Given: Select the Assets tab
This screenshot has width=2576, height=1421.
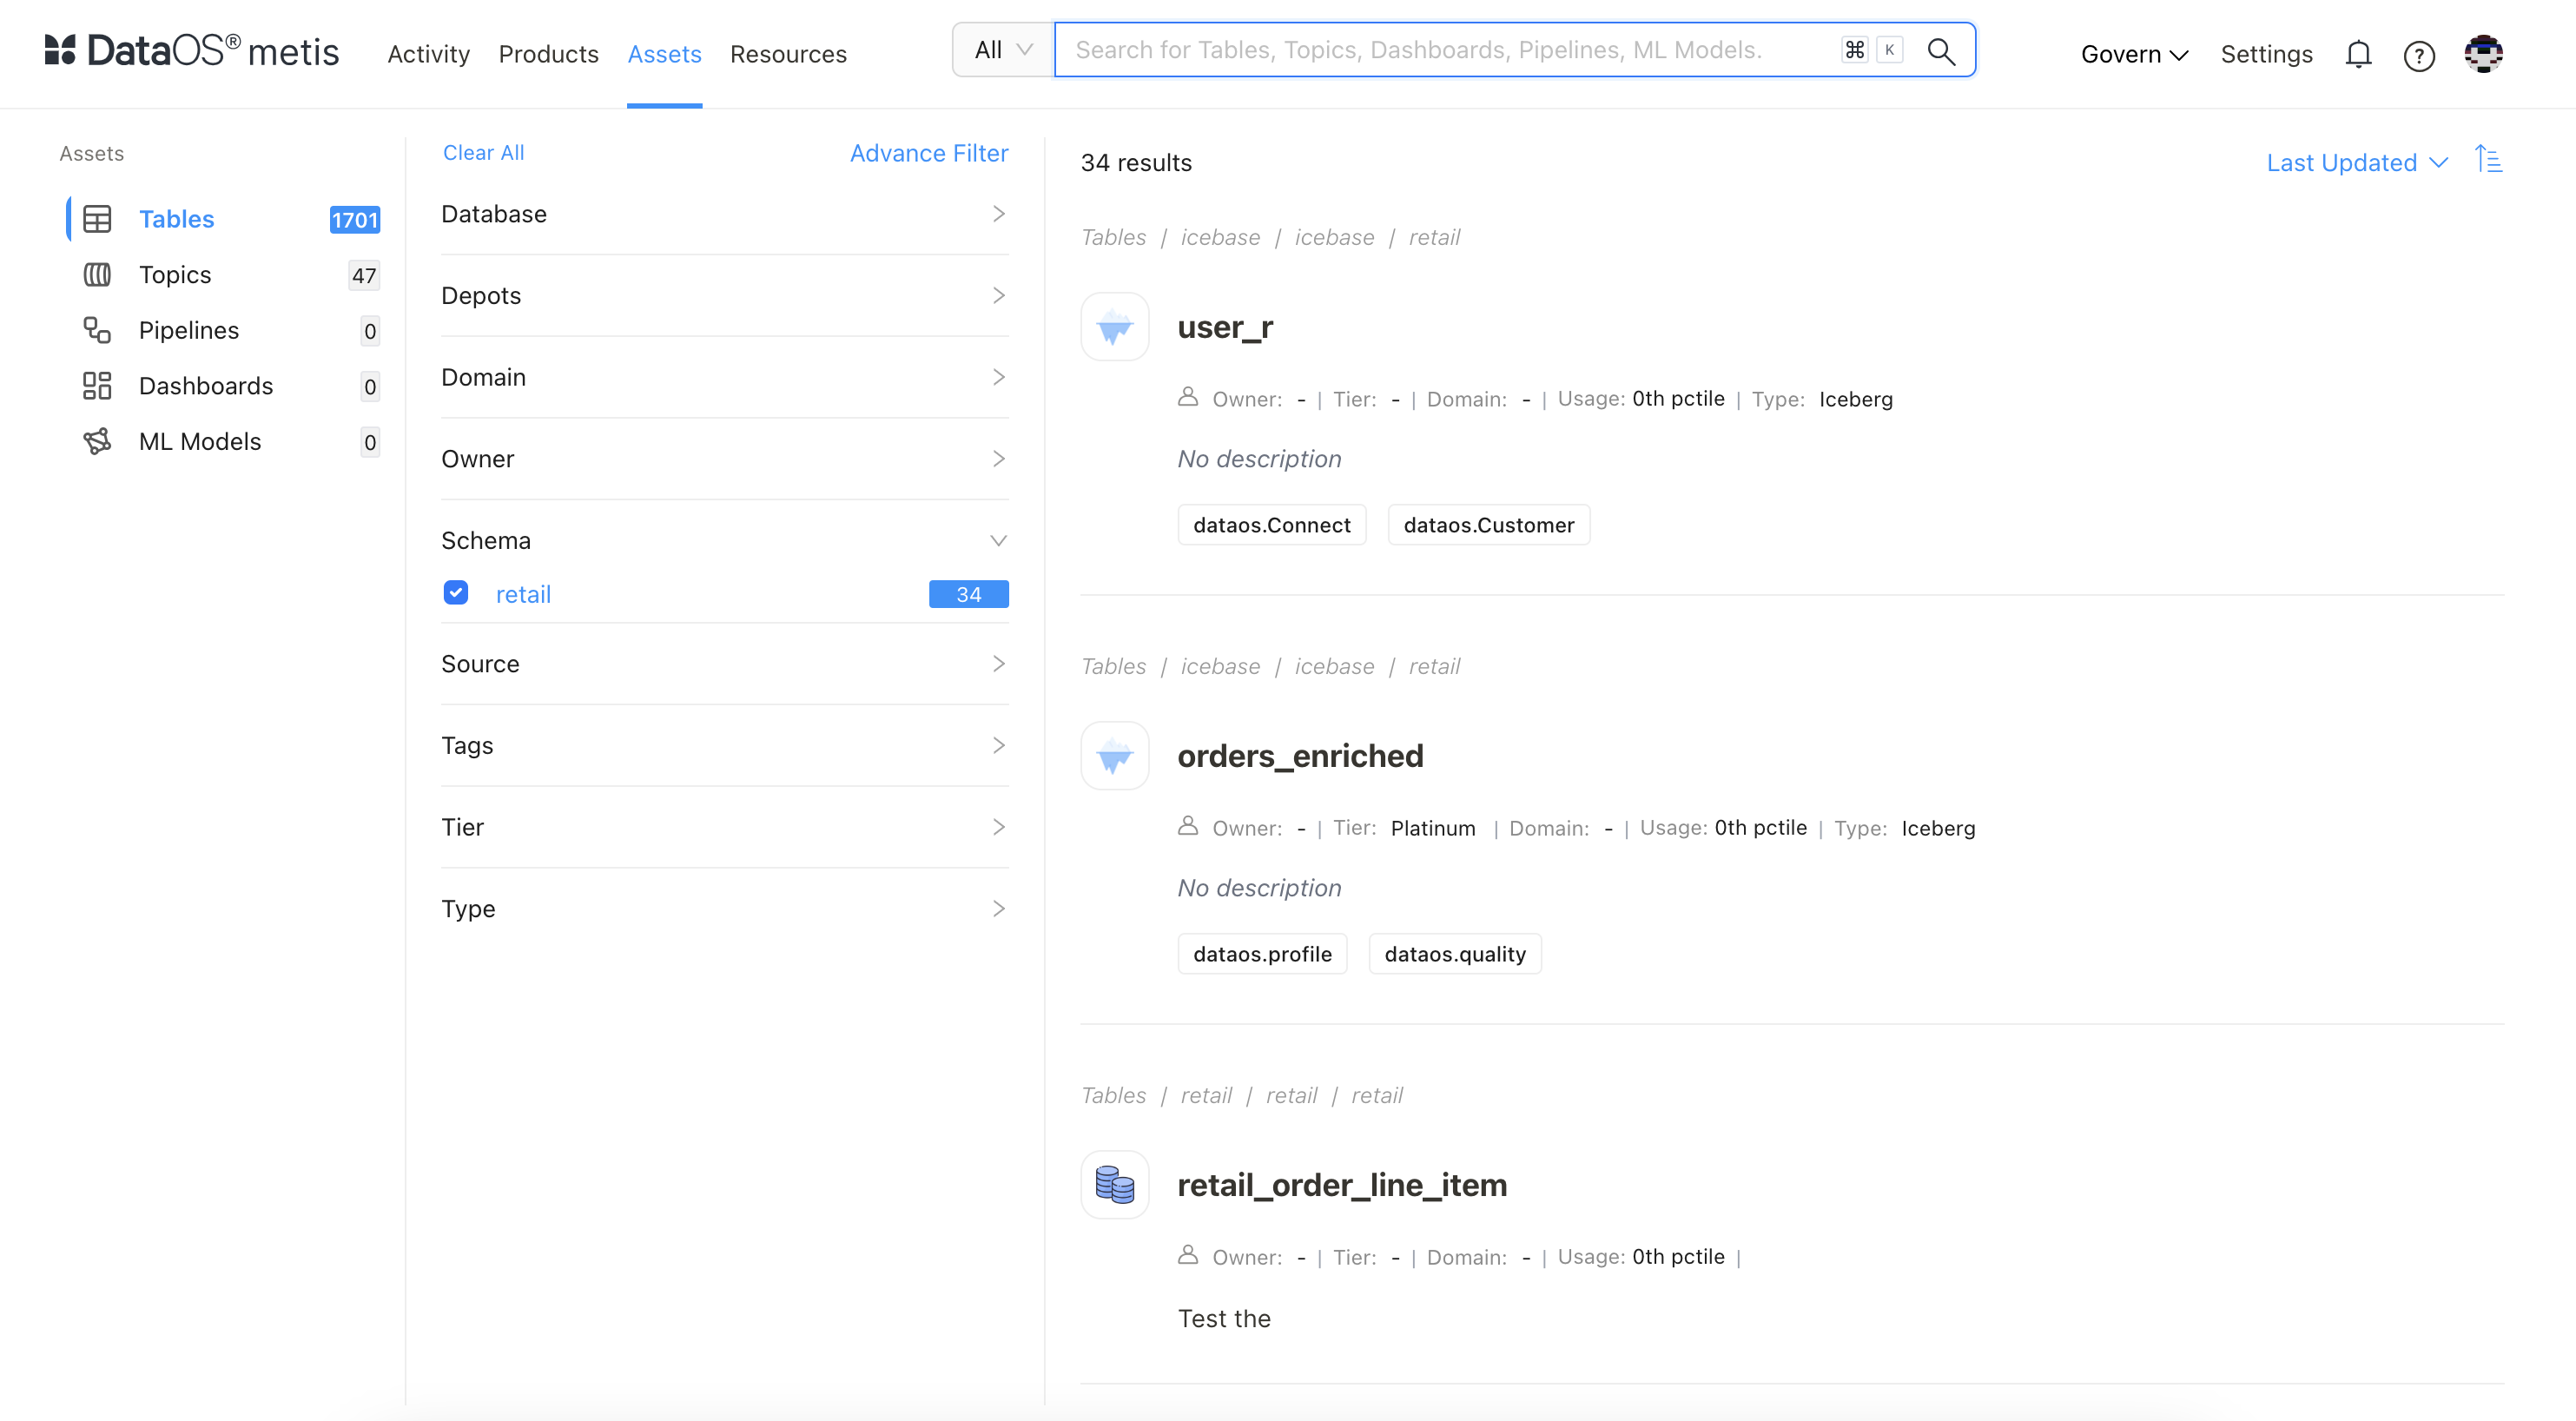Looking at the screenshot, I should (663, 52).
